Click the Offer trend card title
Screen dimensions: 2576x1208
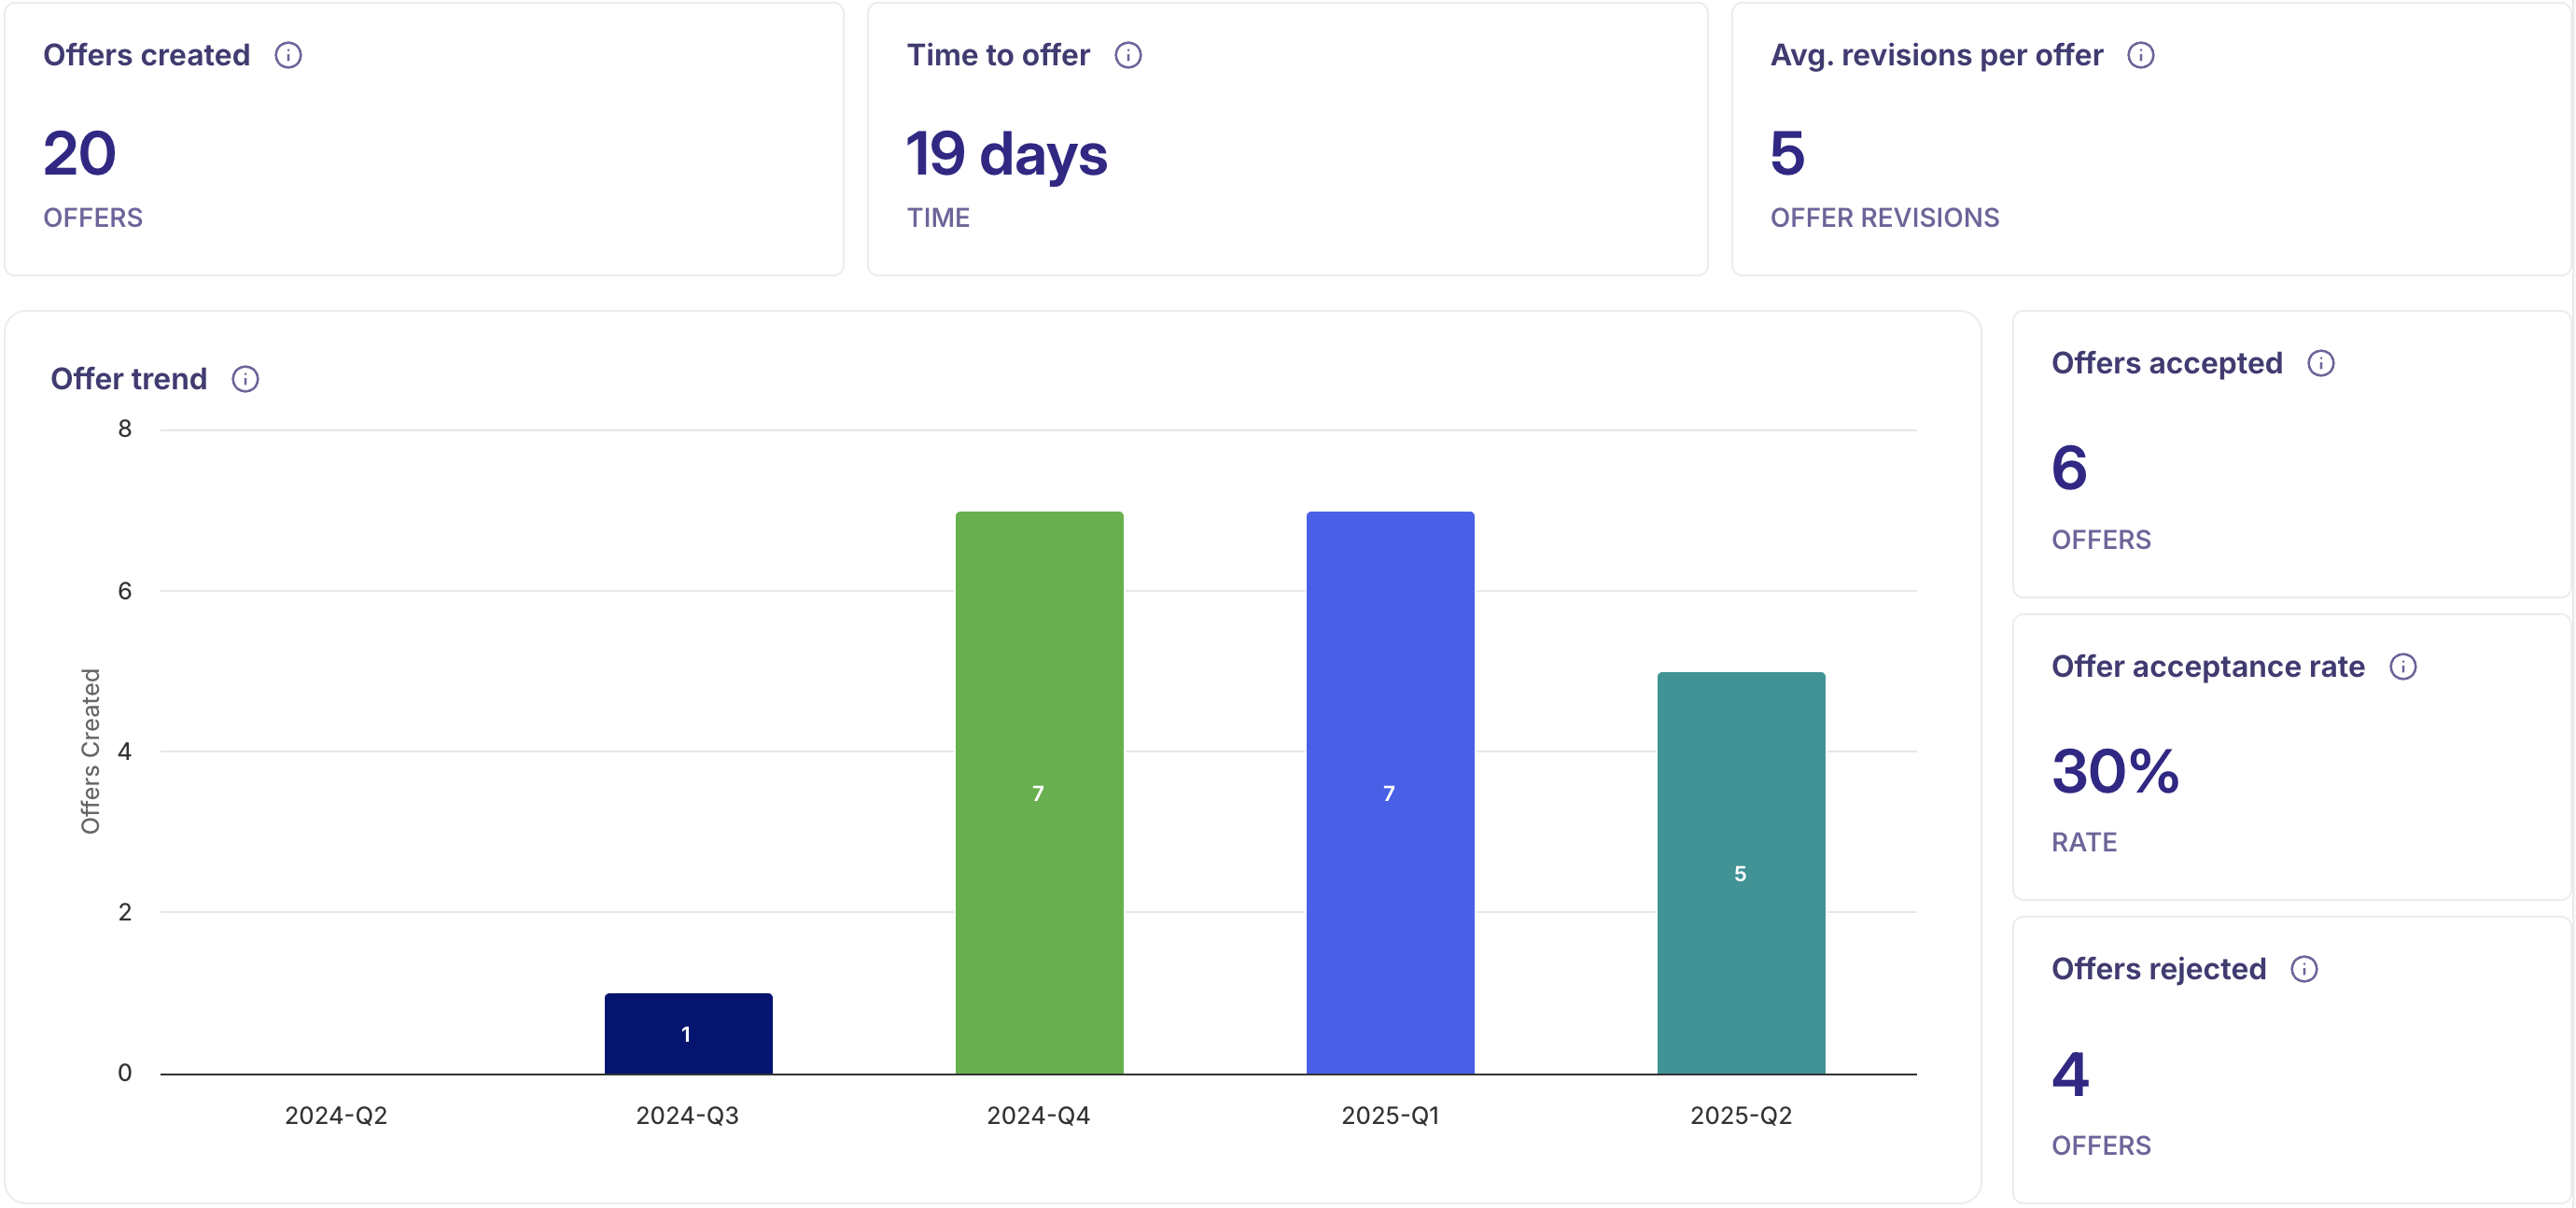129,378
